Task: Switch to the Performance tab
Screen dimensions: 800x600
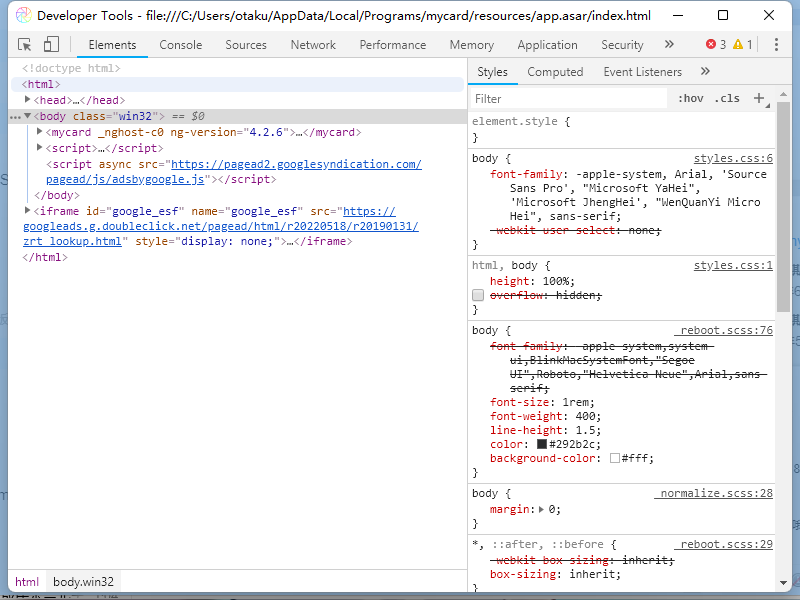Action: [x=393, y=45]
